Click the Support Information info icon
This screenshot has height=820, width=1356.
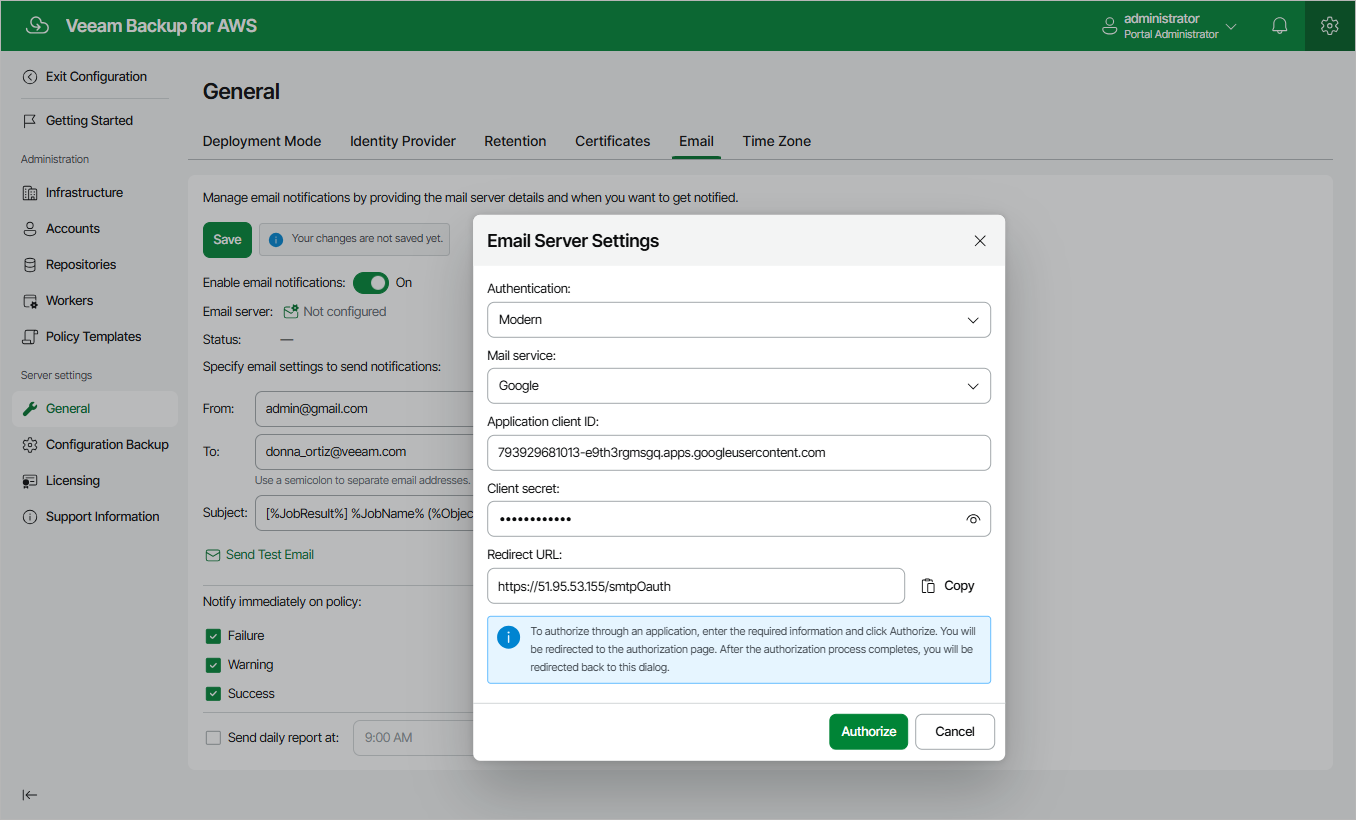tap(30, 517)
